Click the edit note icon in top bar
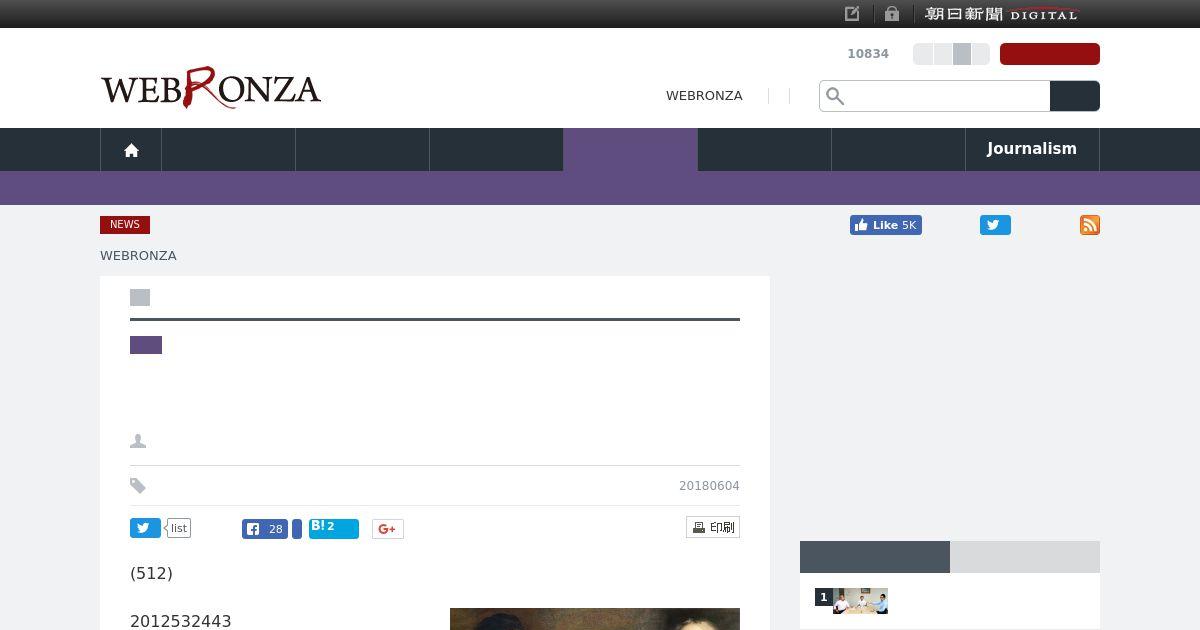 click(852, 14)
